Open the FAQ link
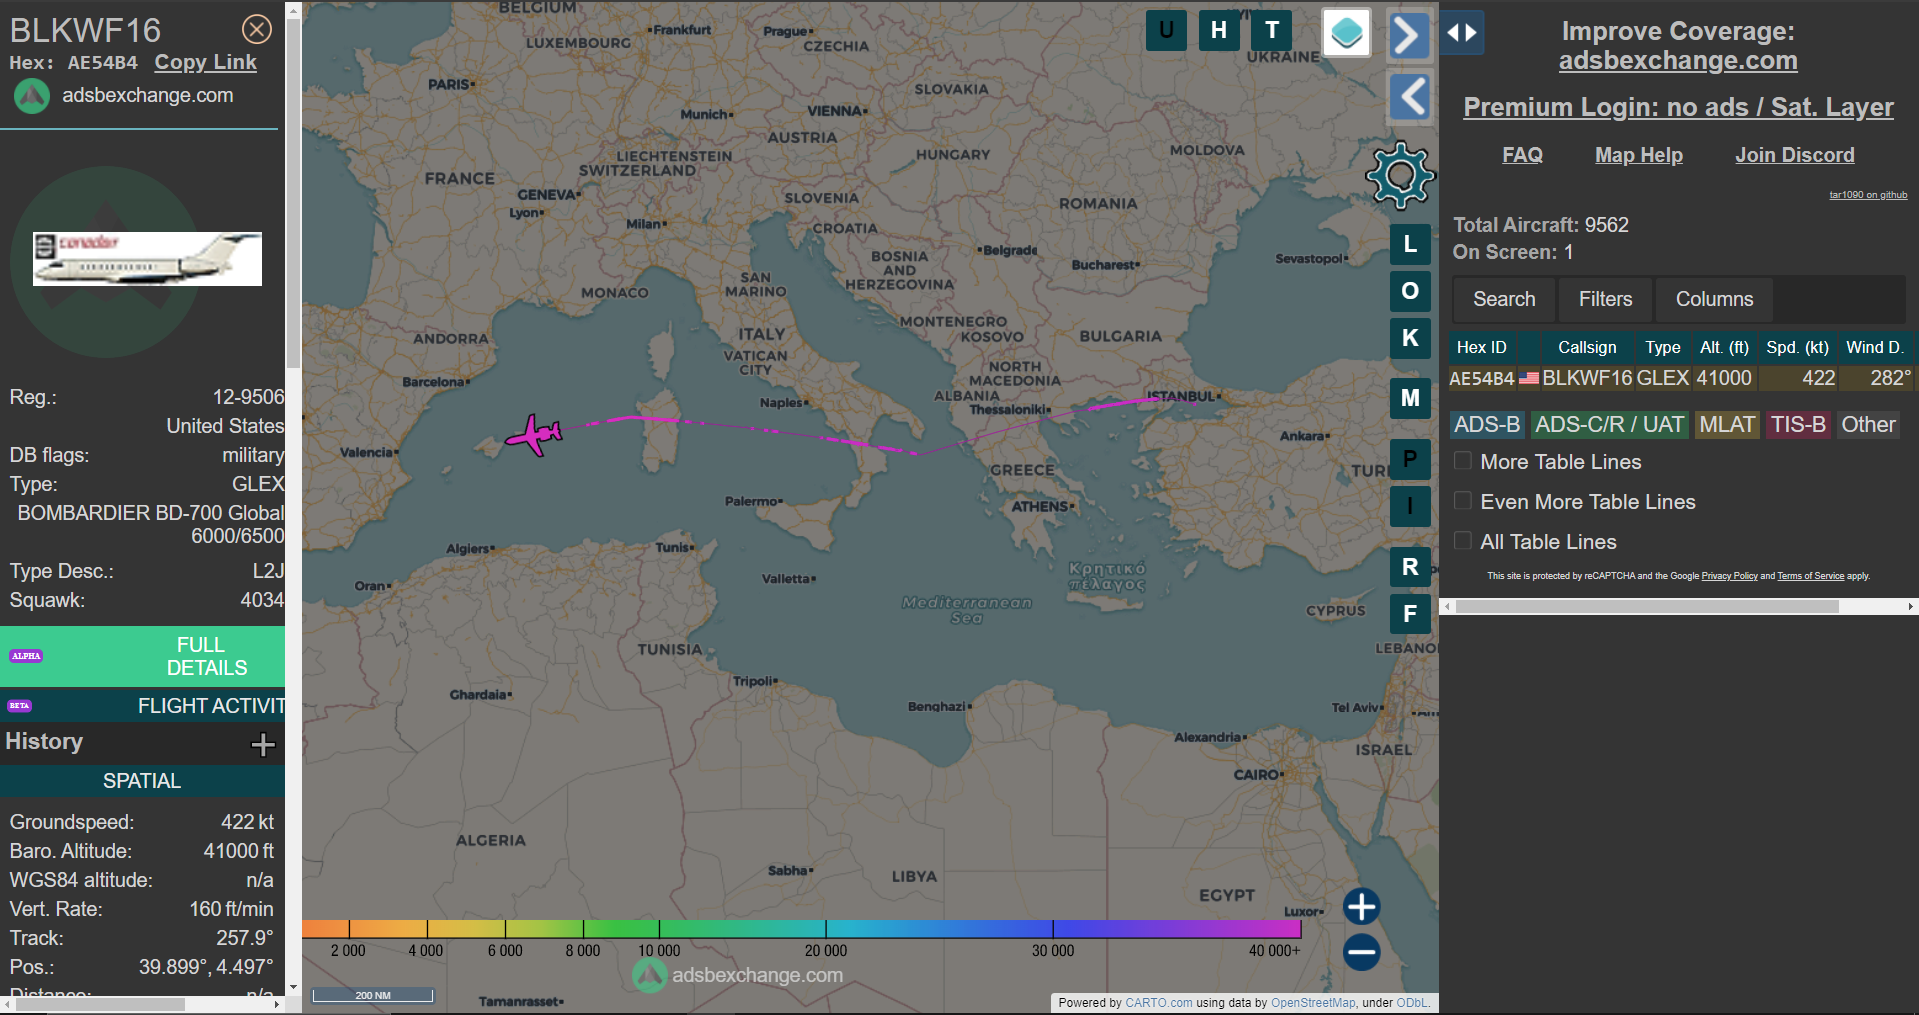The image size is (1919, 1015). 1522,155
